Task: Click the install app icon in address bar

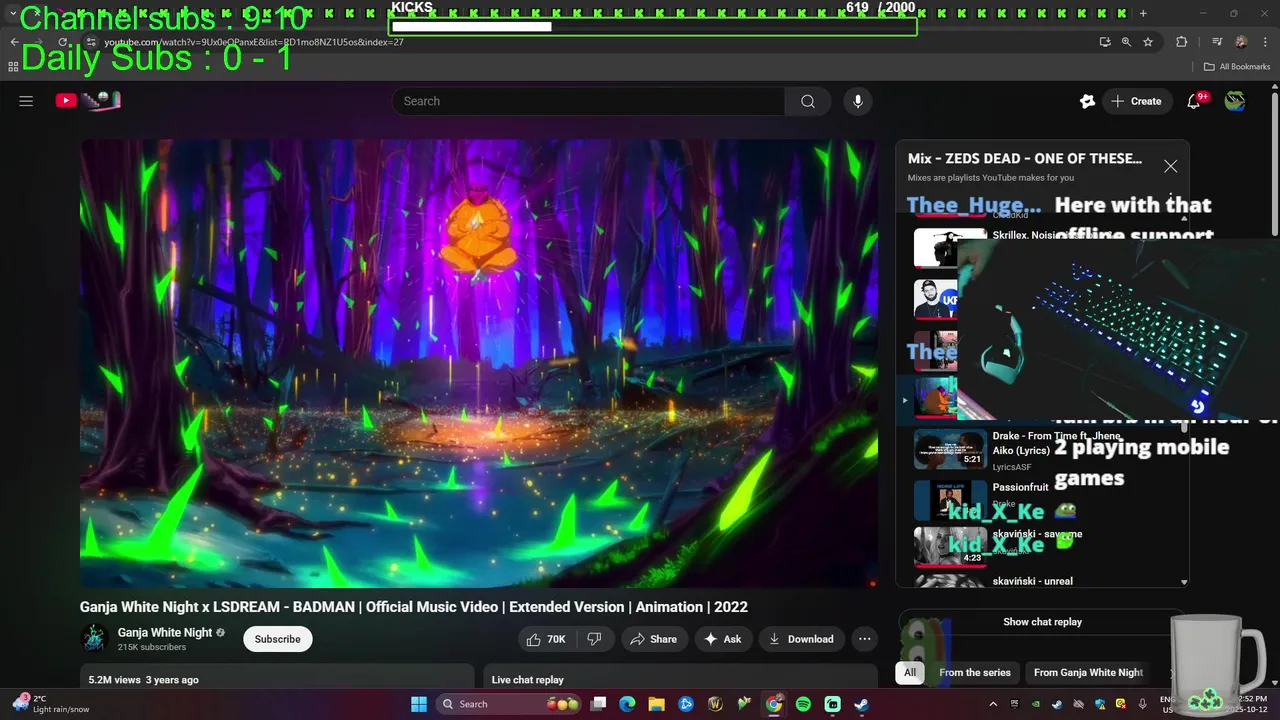Action: [x=1104, y=42]
